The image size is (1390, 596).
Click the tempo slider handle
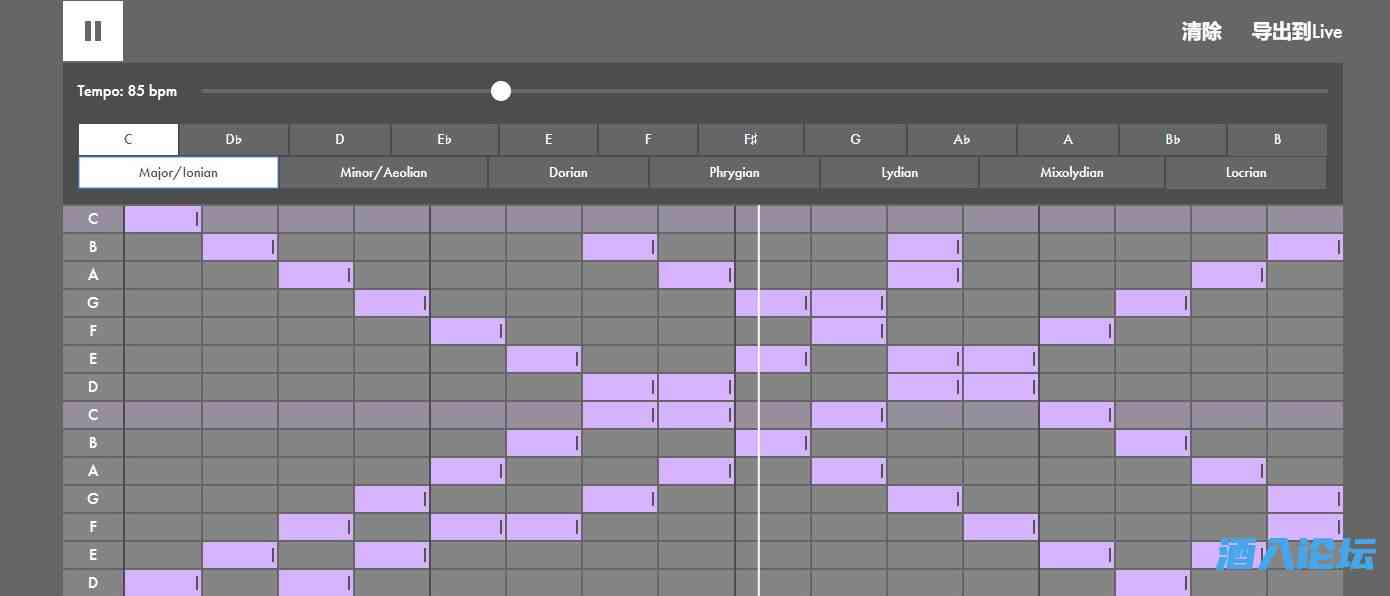pyautogui.click(x=501, y=91)
